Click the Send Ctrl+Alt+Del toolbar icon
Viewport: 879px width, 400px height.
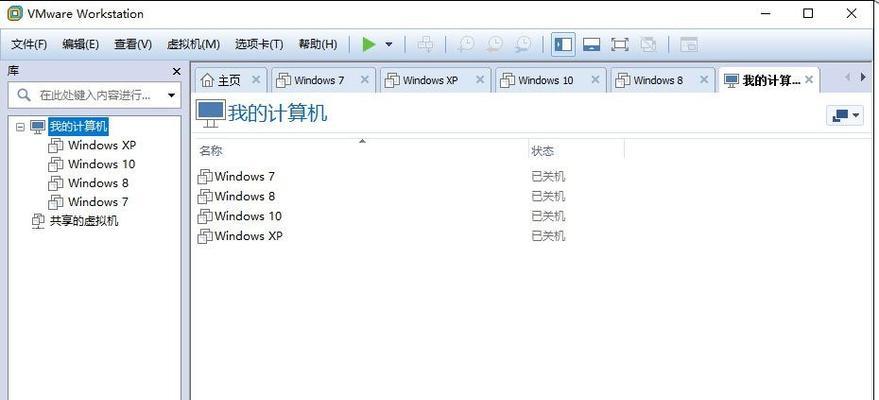coord(425,44)
